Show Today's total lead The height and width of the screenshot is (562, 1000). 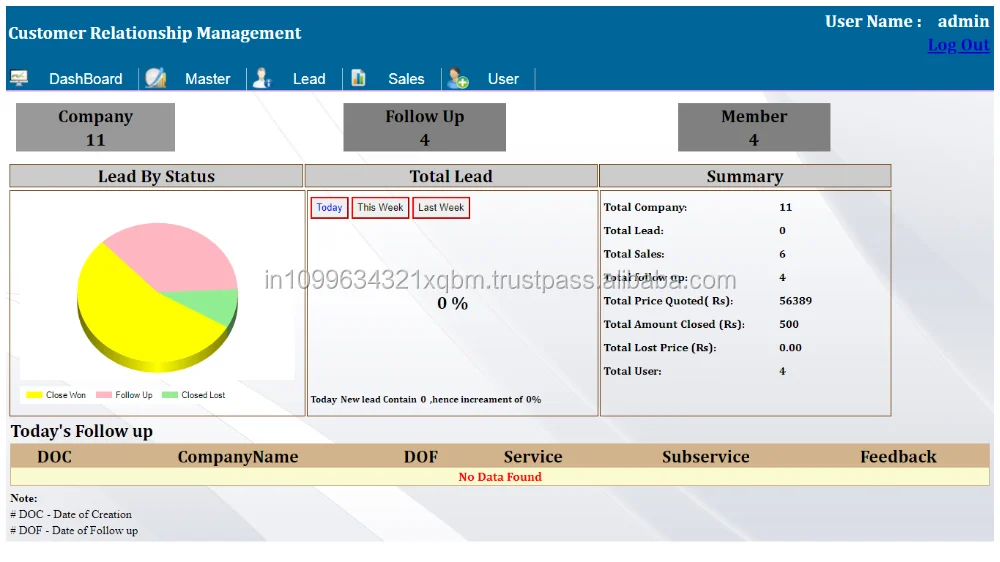click(329, 208)
